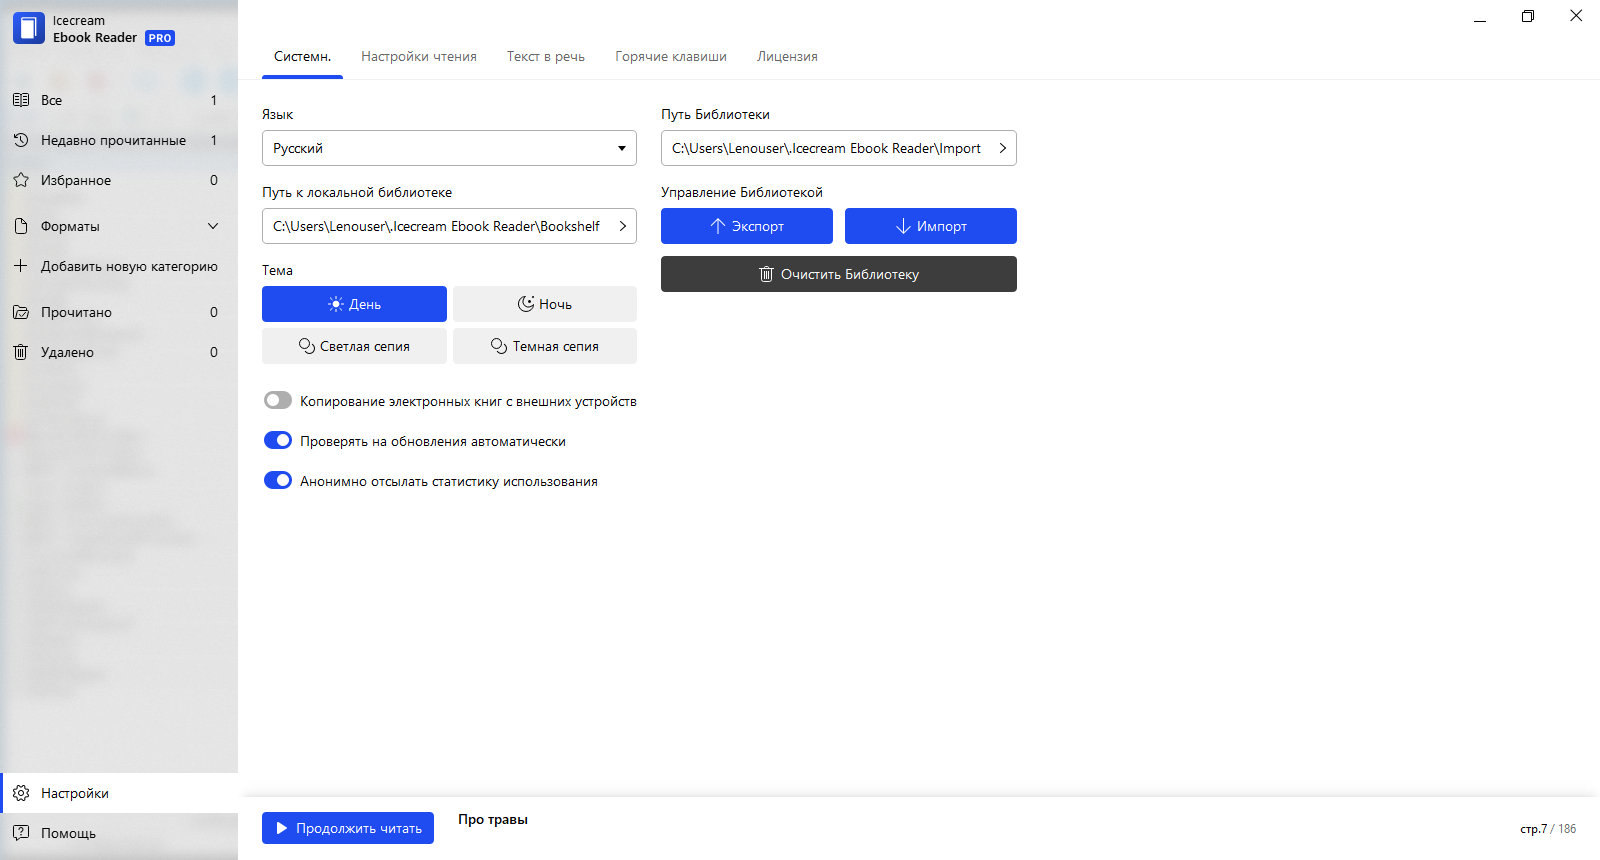Screen dimensions: 1600x860
Task: Open local library Bookshelf path chooser
Action: tap(449, 226)
